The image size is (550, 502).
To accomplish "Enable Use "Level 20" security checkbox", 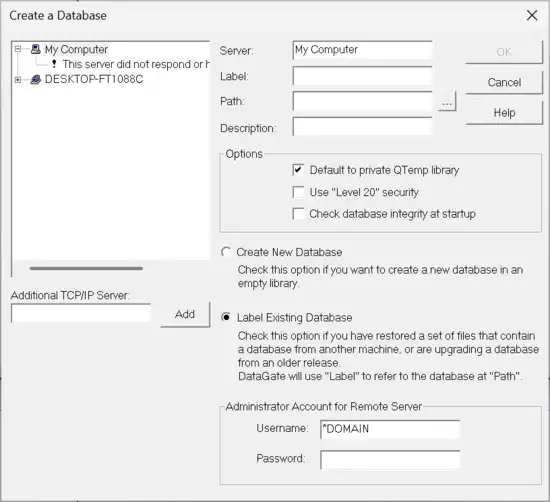I will click(298, 192).
